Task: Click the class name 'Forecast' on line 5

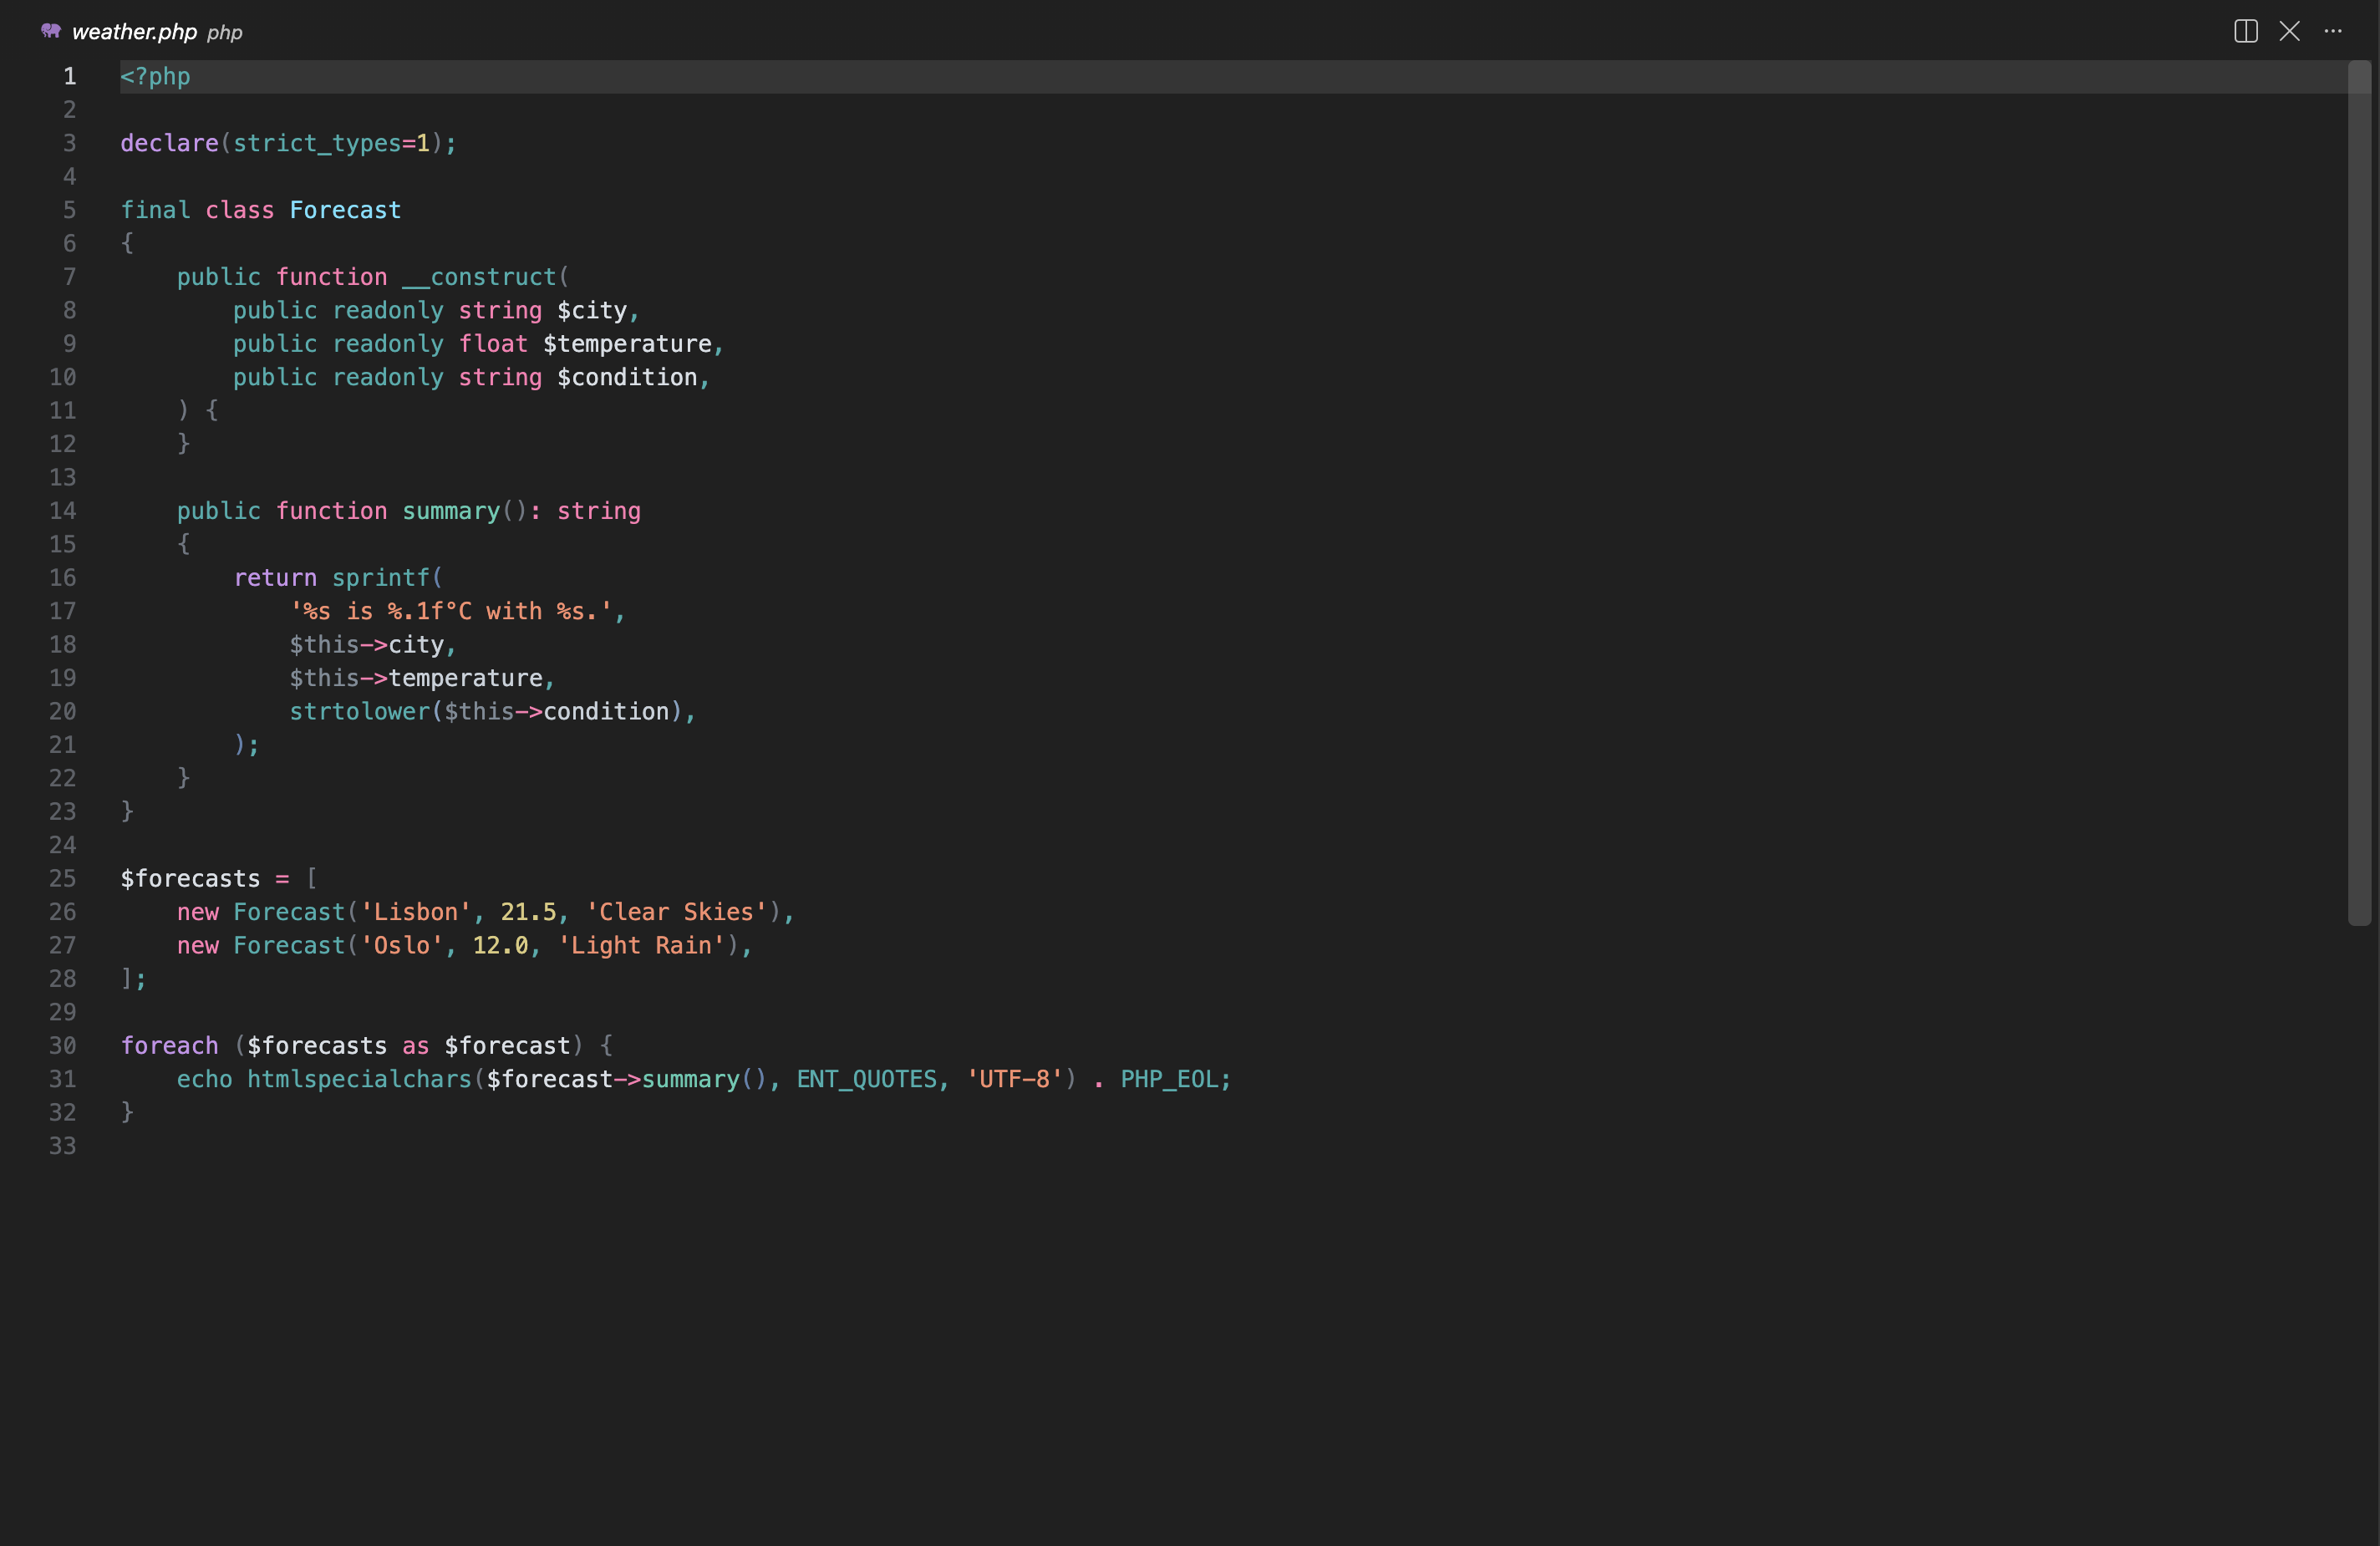Action: tap(345, 210)
